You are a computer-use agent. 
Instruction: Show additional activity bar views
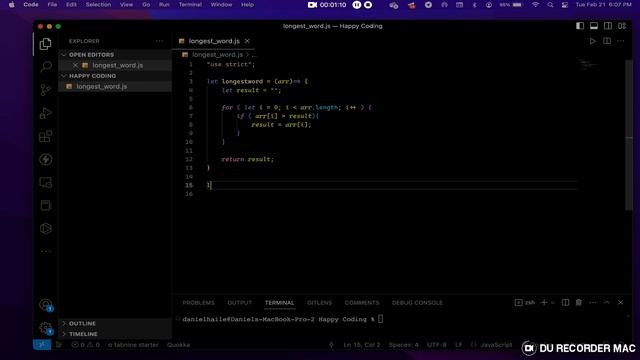tap(45, 251)
